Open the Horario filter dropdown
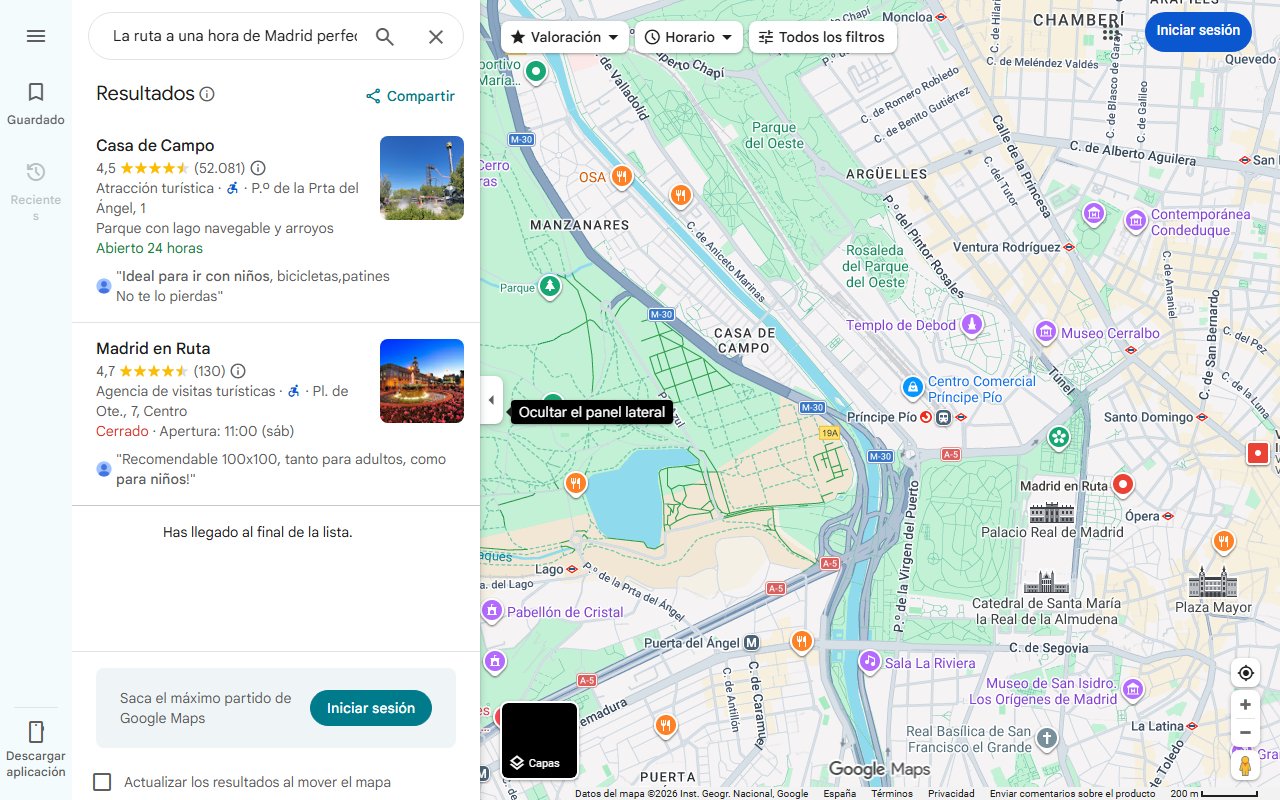 pyautogui.click(x=688, y=36)
